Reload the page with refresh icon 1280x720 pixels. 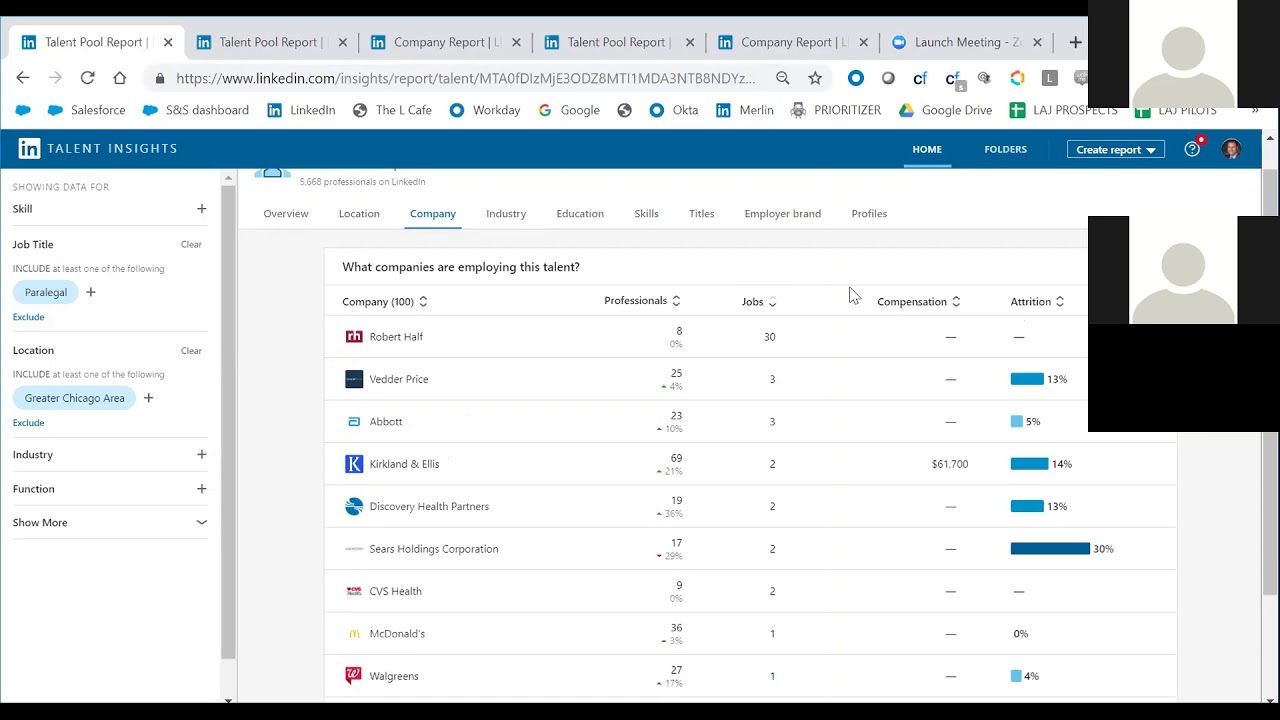87,78
